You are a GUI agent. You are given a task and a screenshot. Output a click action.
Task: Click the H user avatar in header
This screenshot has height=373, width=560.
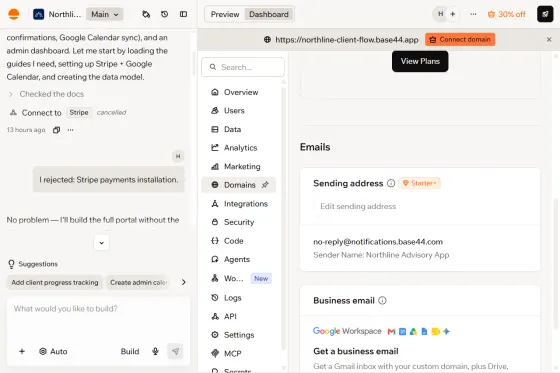click(x=441, y=14)
